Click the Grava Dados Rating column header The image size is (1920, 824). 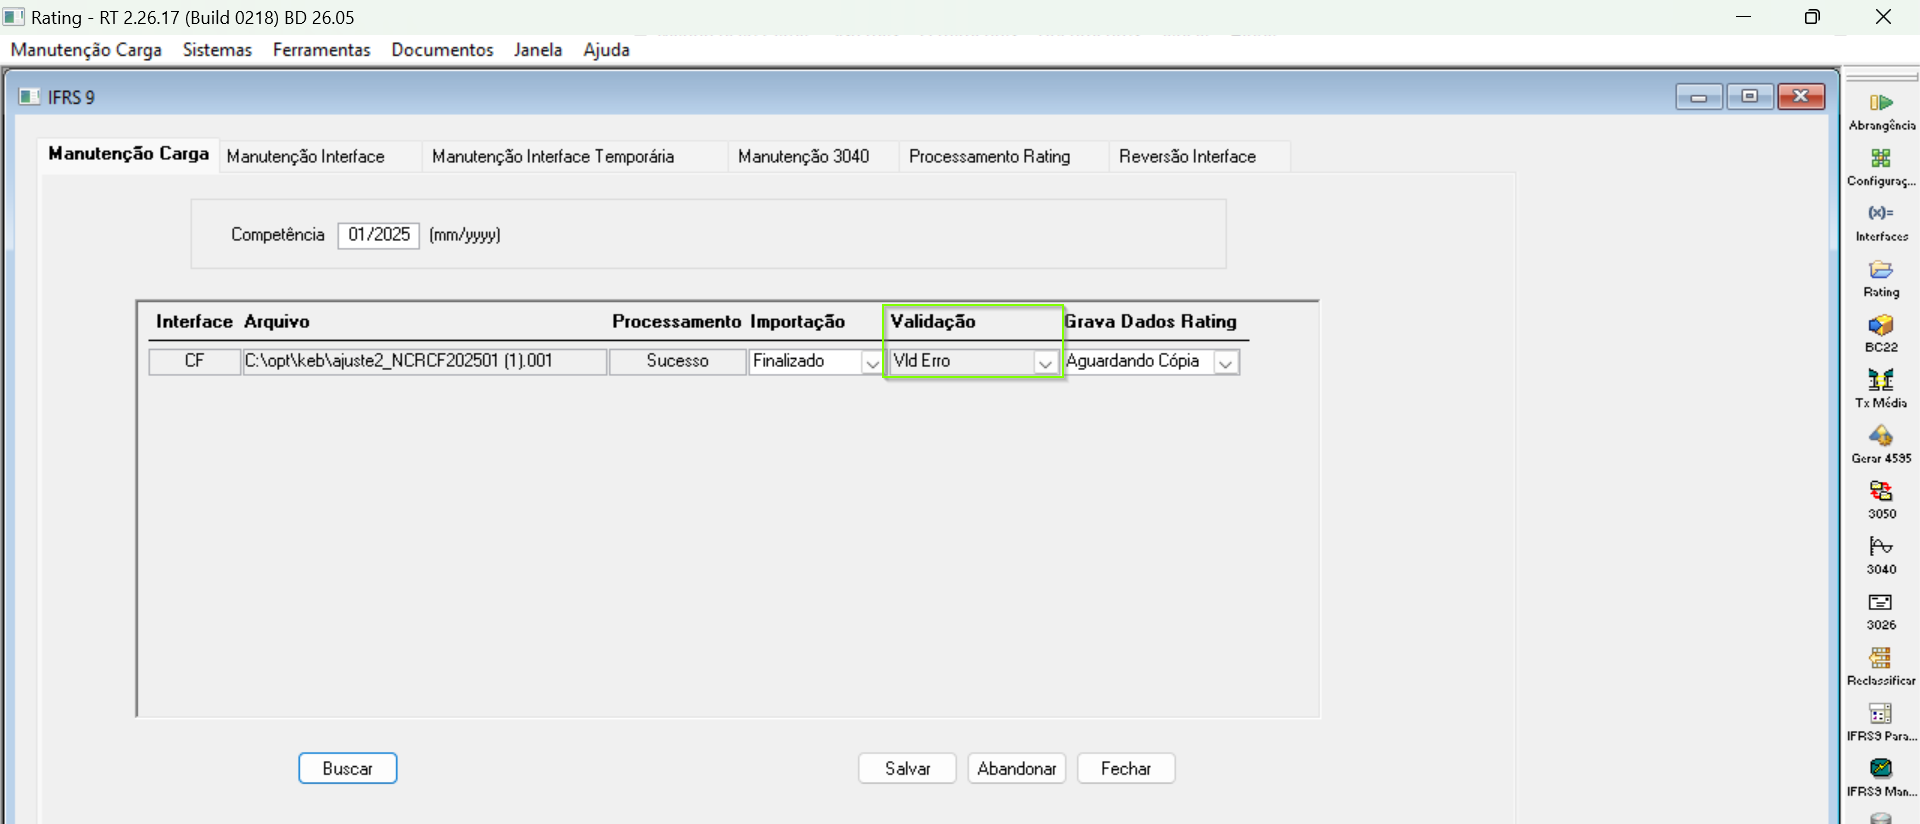(1151, 321)
